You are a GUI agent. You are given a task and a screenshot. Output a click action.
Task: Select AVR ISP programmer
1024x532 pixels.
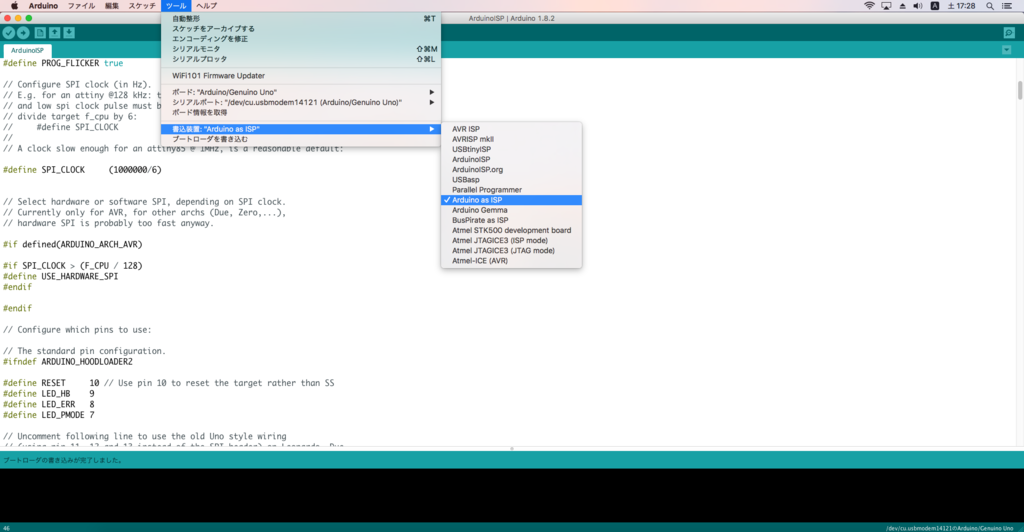point(511,129)
